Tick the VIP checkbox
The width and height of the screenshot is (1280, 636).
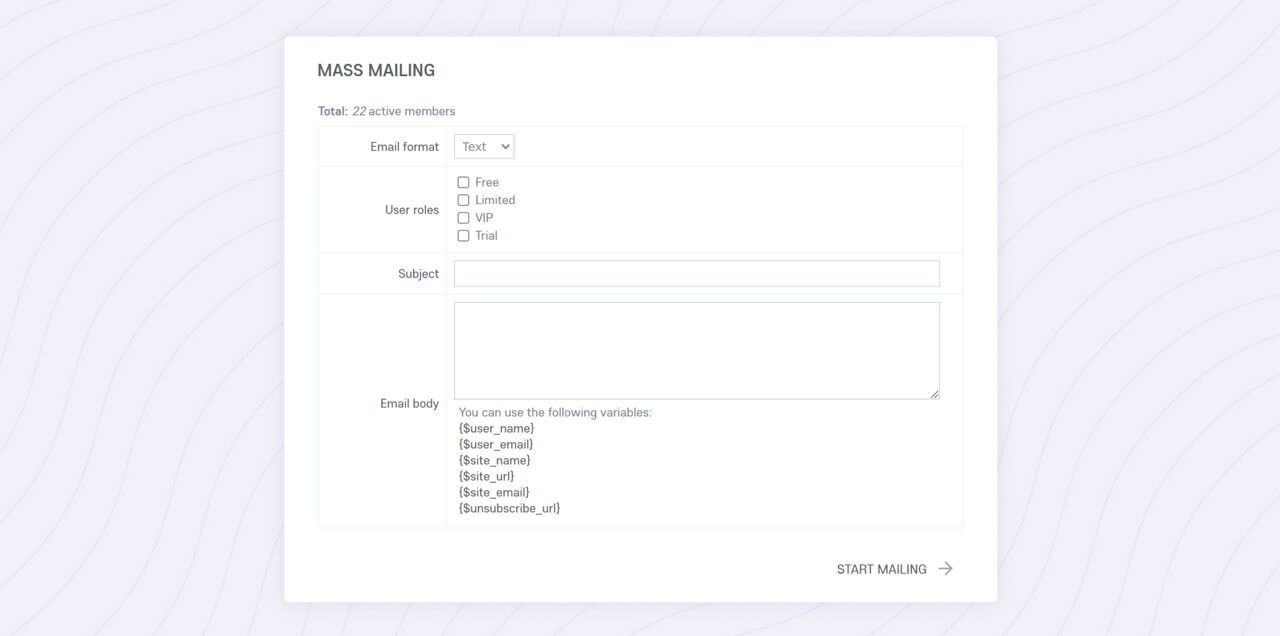463,217
